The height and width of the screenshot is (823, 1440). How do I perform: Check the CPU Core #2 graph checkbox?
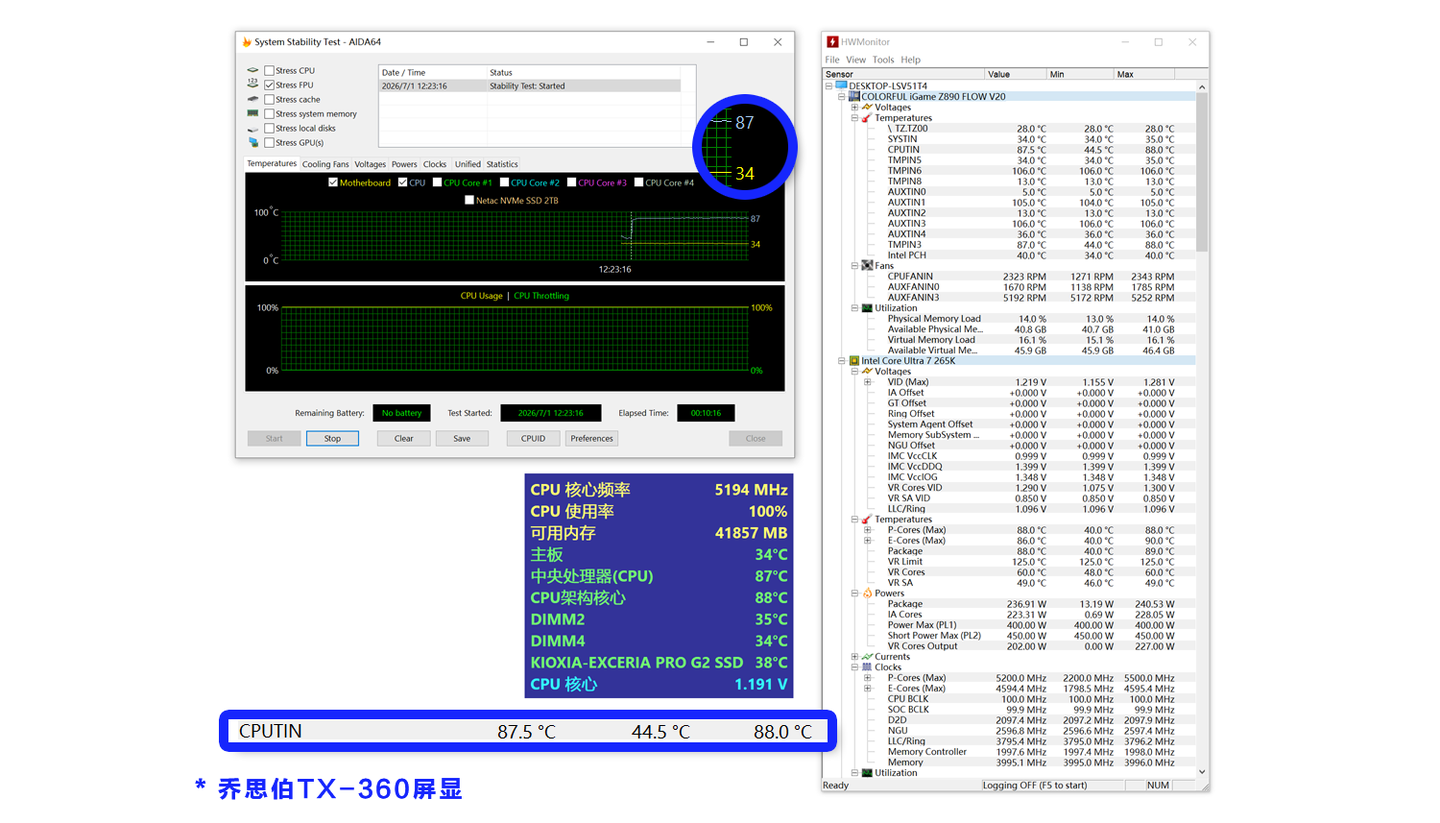tap(504, 183)
